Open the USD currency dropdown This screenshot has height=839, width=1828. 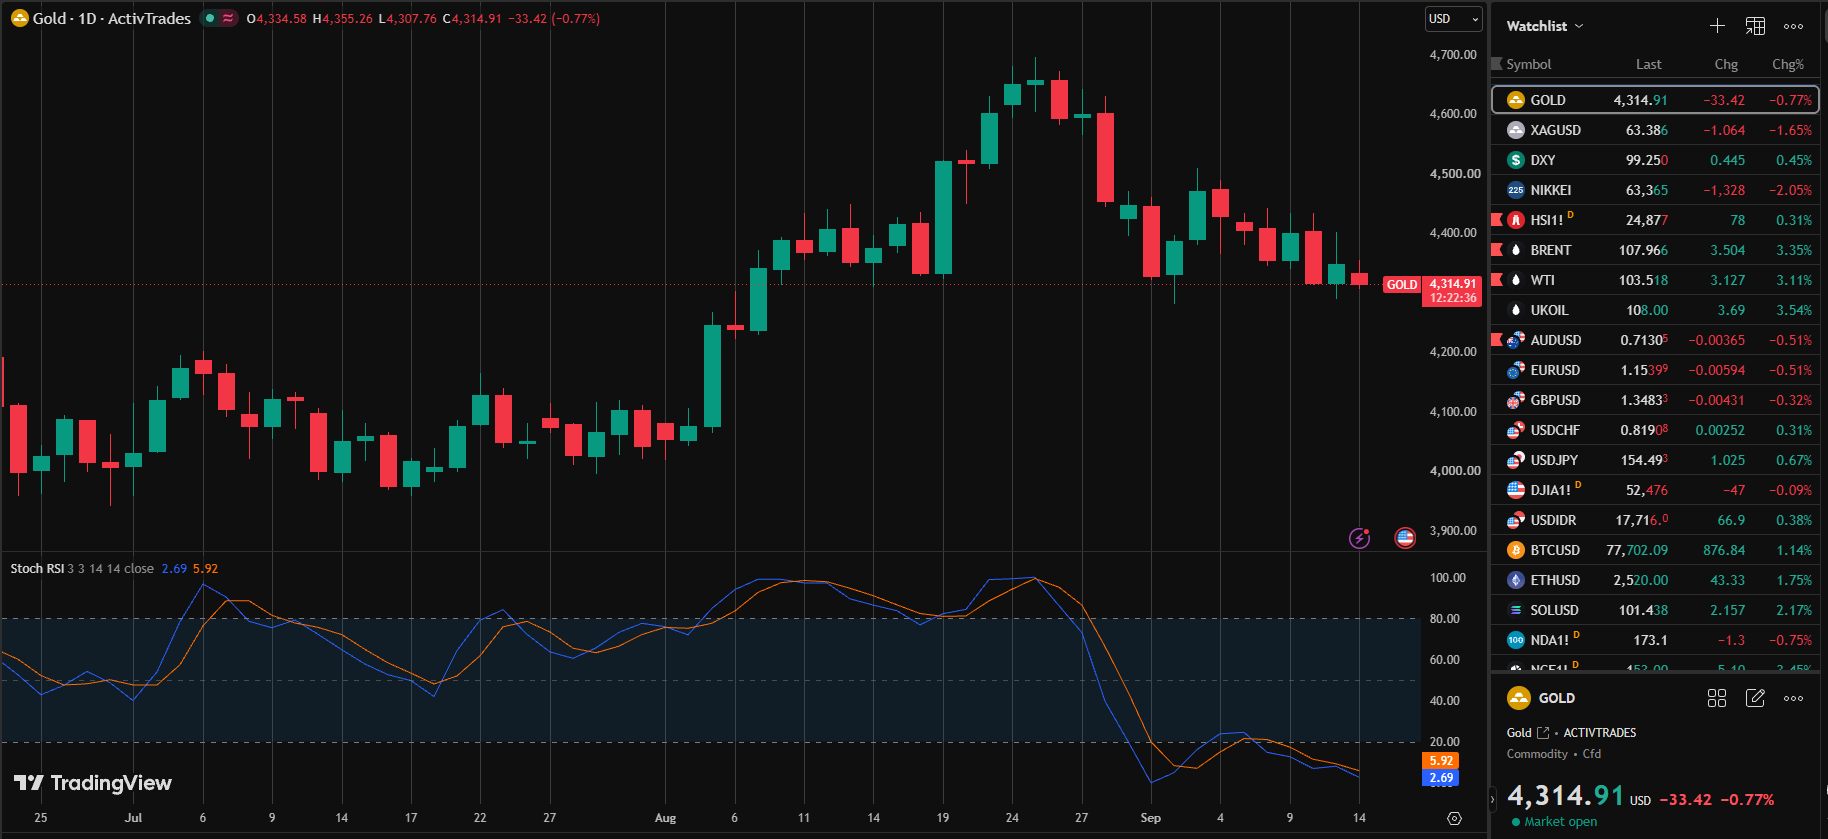(x=1453, y=19)
